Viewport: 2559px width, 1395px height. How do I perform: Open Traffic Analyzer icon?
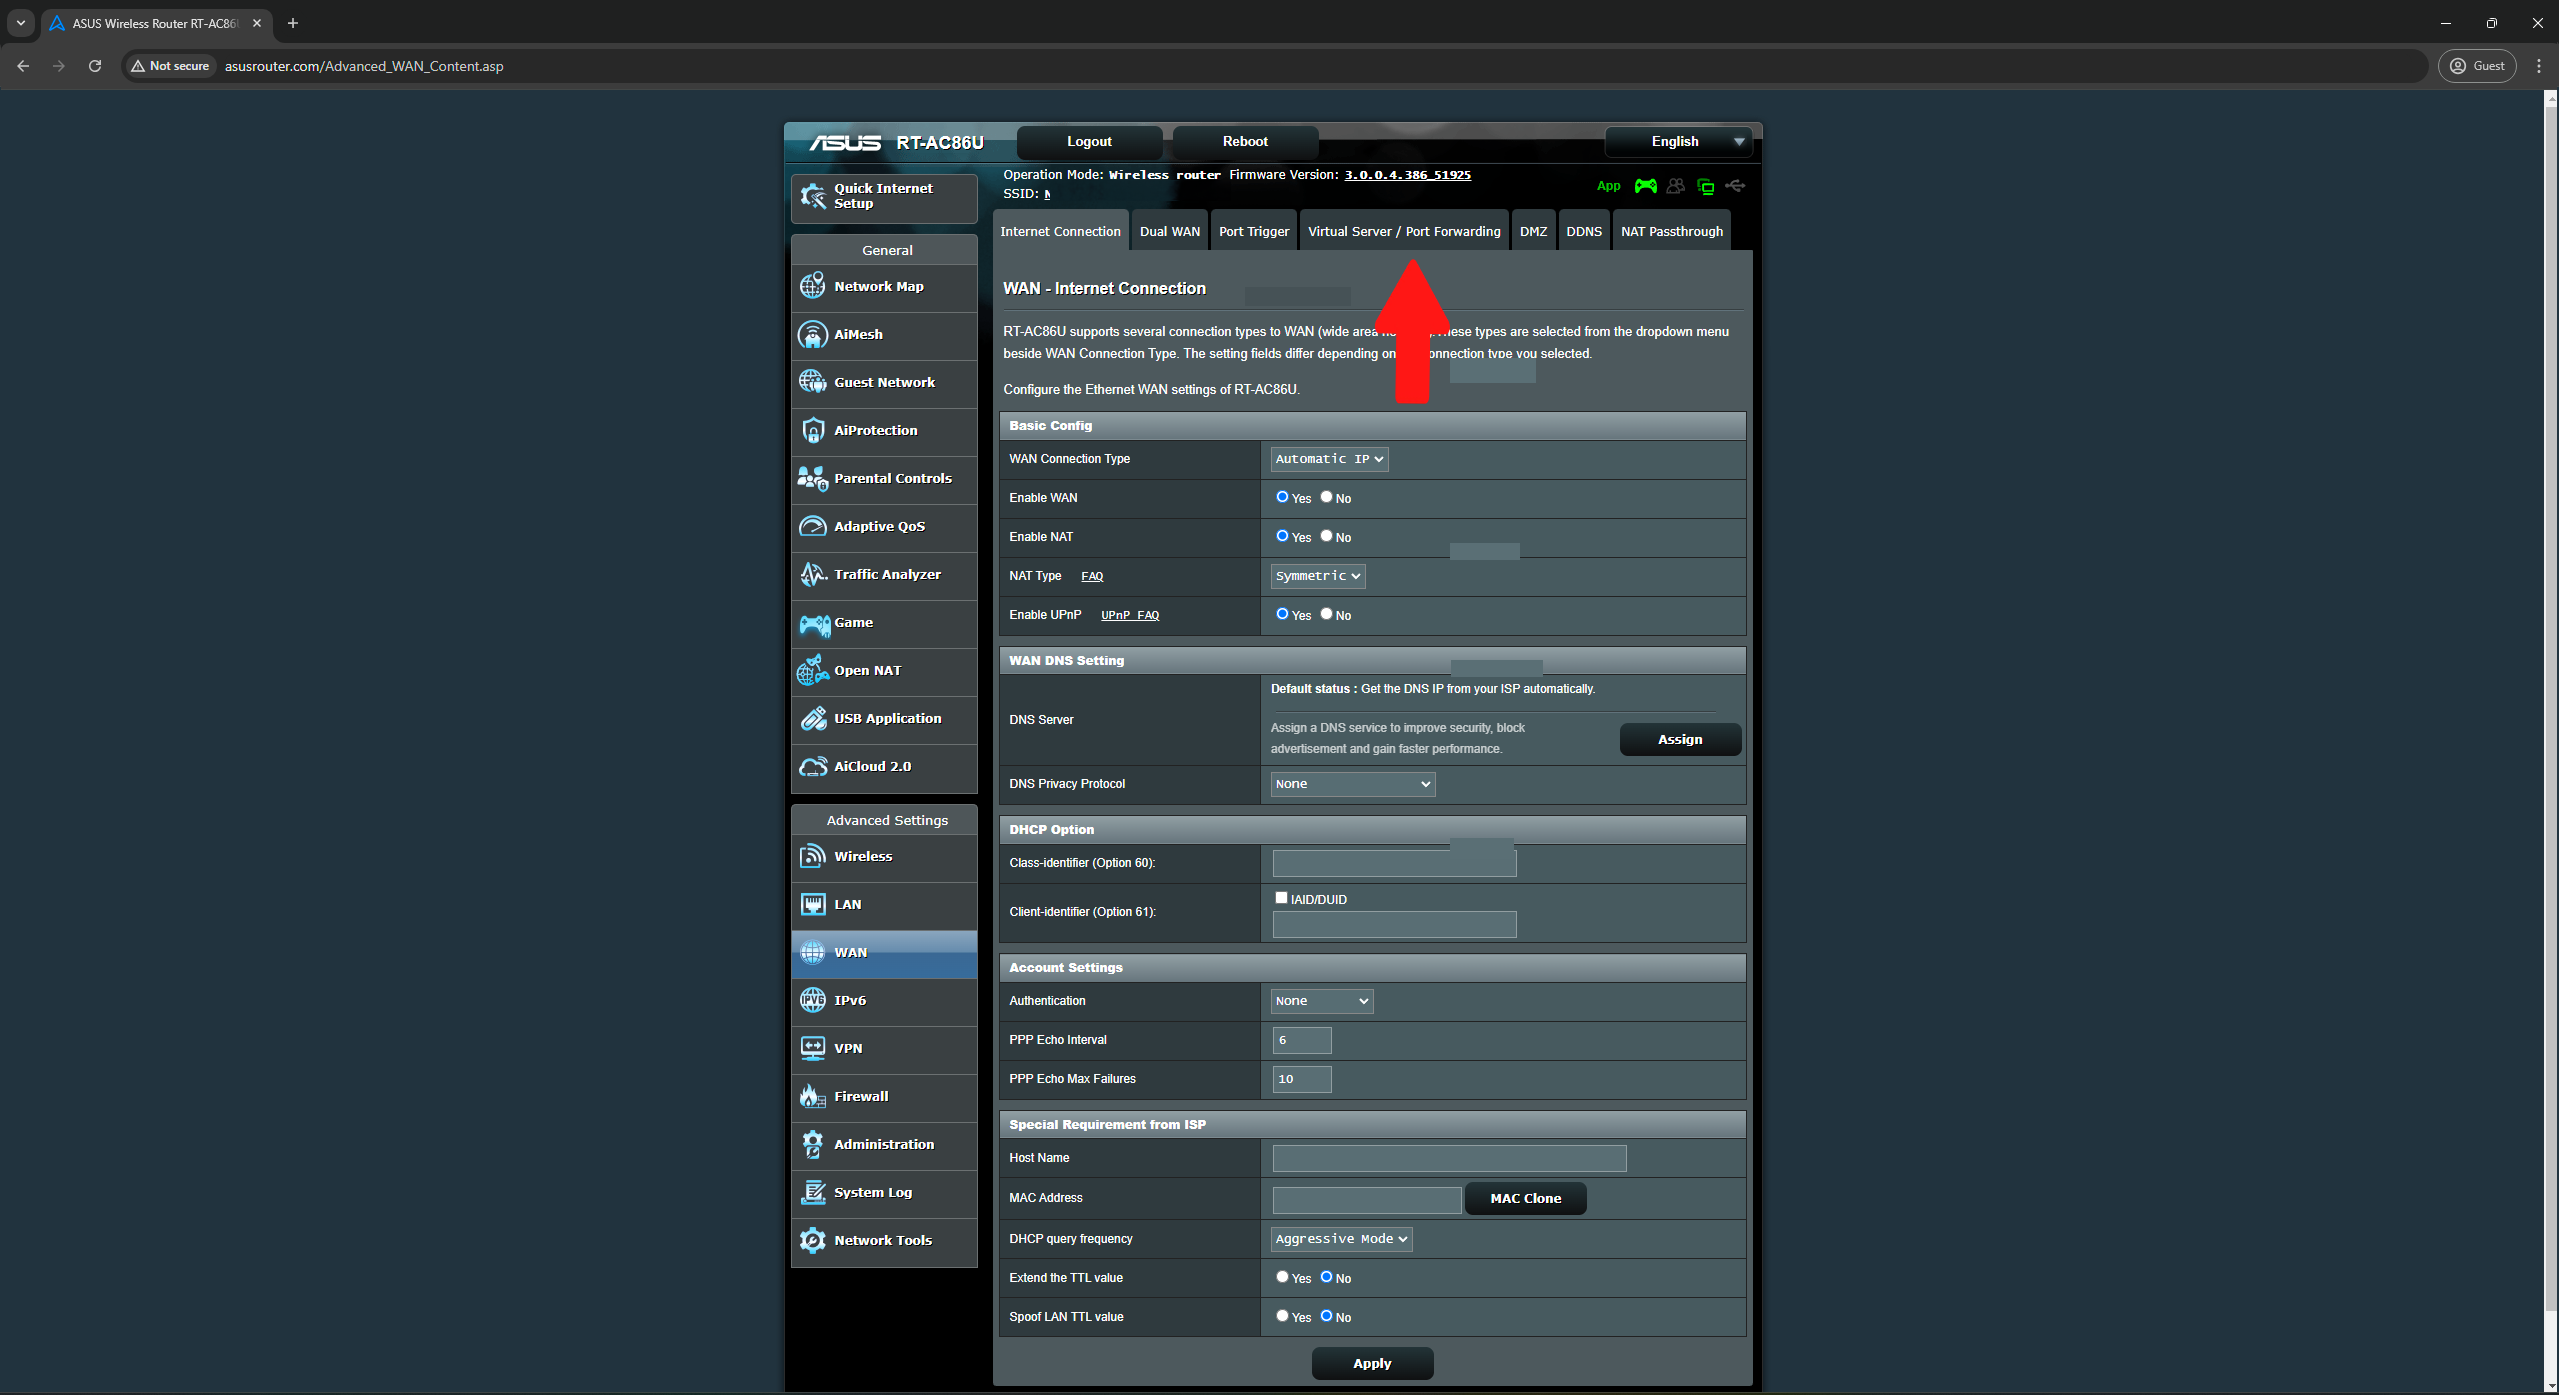[x=813, y=574]
